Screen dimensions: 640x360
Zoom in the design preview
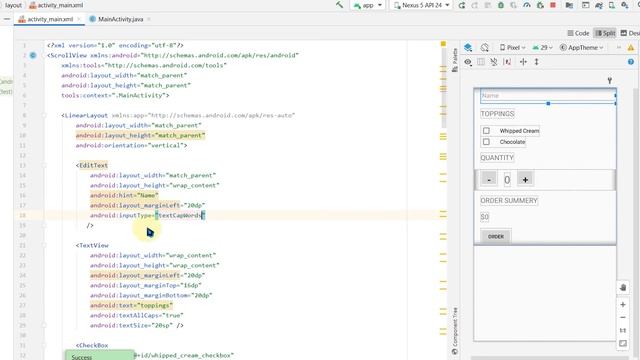pyautogui.click(x=623, y=304)
